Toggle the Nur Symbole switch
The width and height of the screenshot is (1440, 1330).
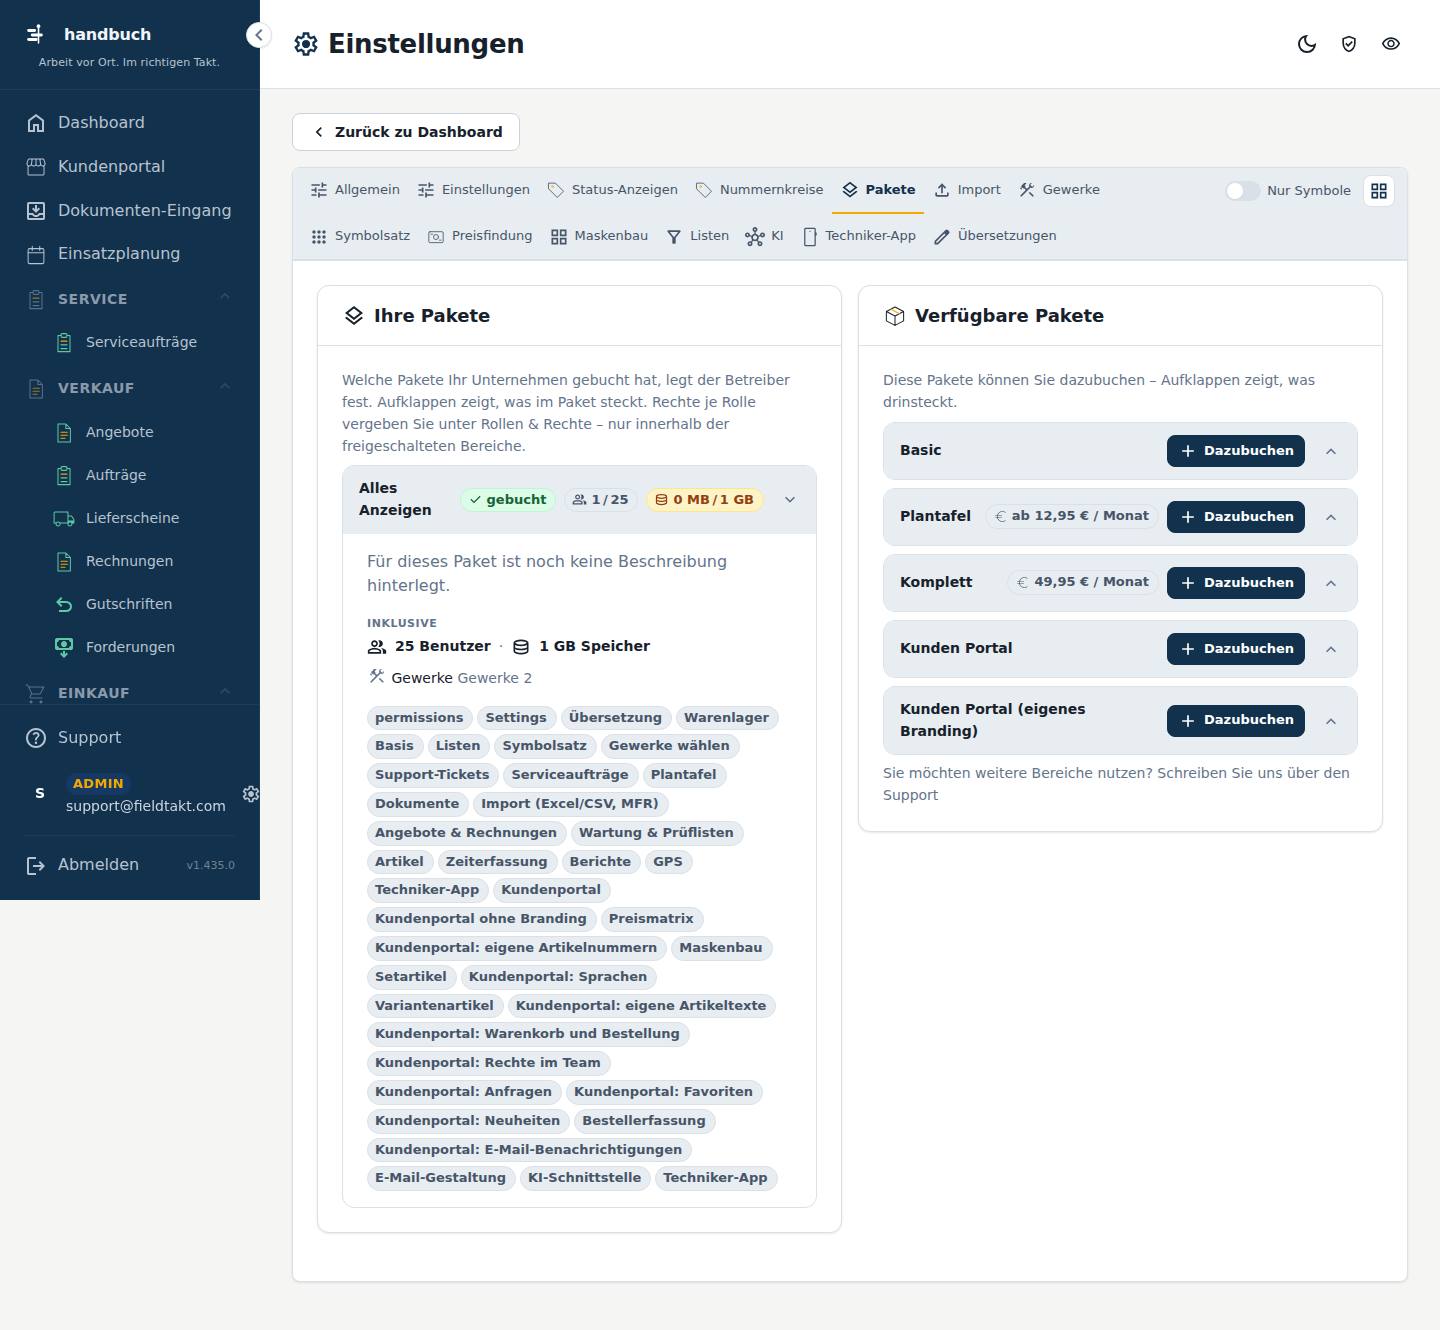click(1243, 191)
